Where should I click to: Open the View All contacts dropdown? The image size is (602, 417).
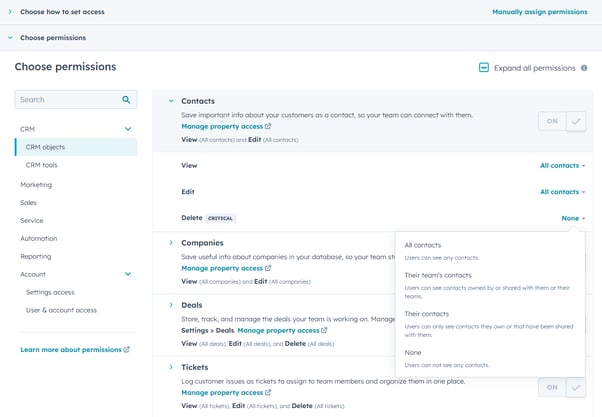(562, 165)
